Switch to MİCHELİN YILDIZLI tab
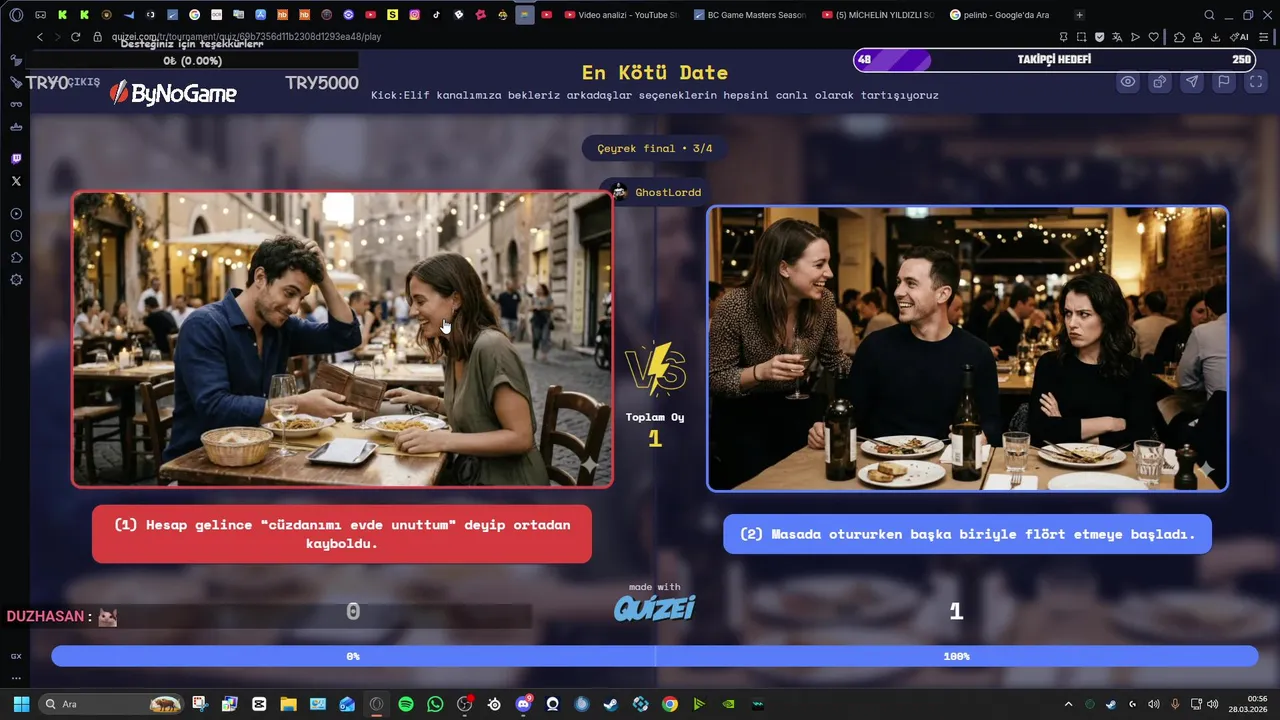 878,15
